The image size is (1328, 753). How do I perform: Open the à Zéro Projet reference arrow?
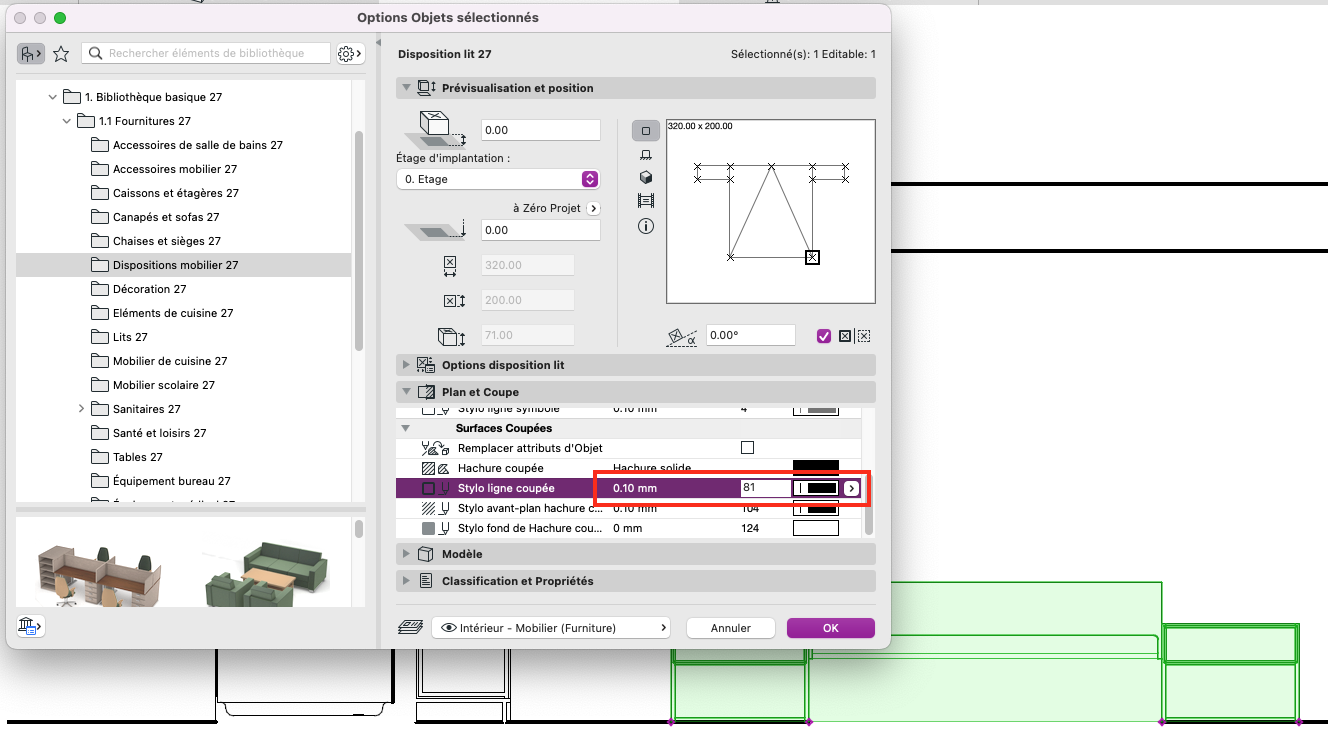point(593,208)
